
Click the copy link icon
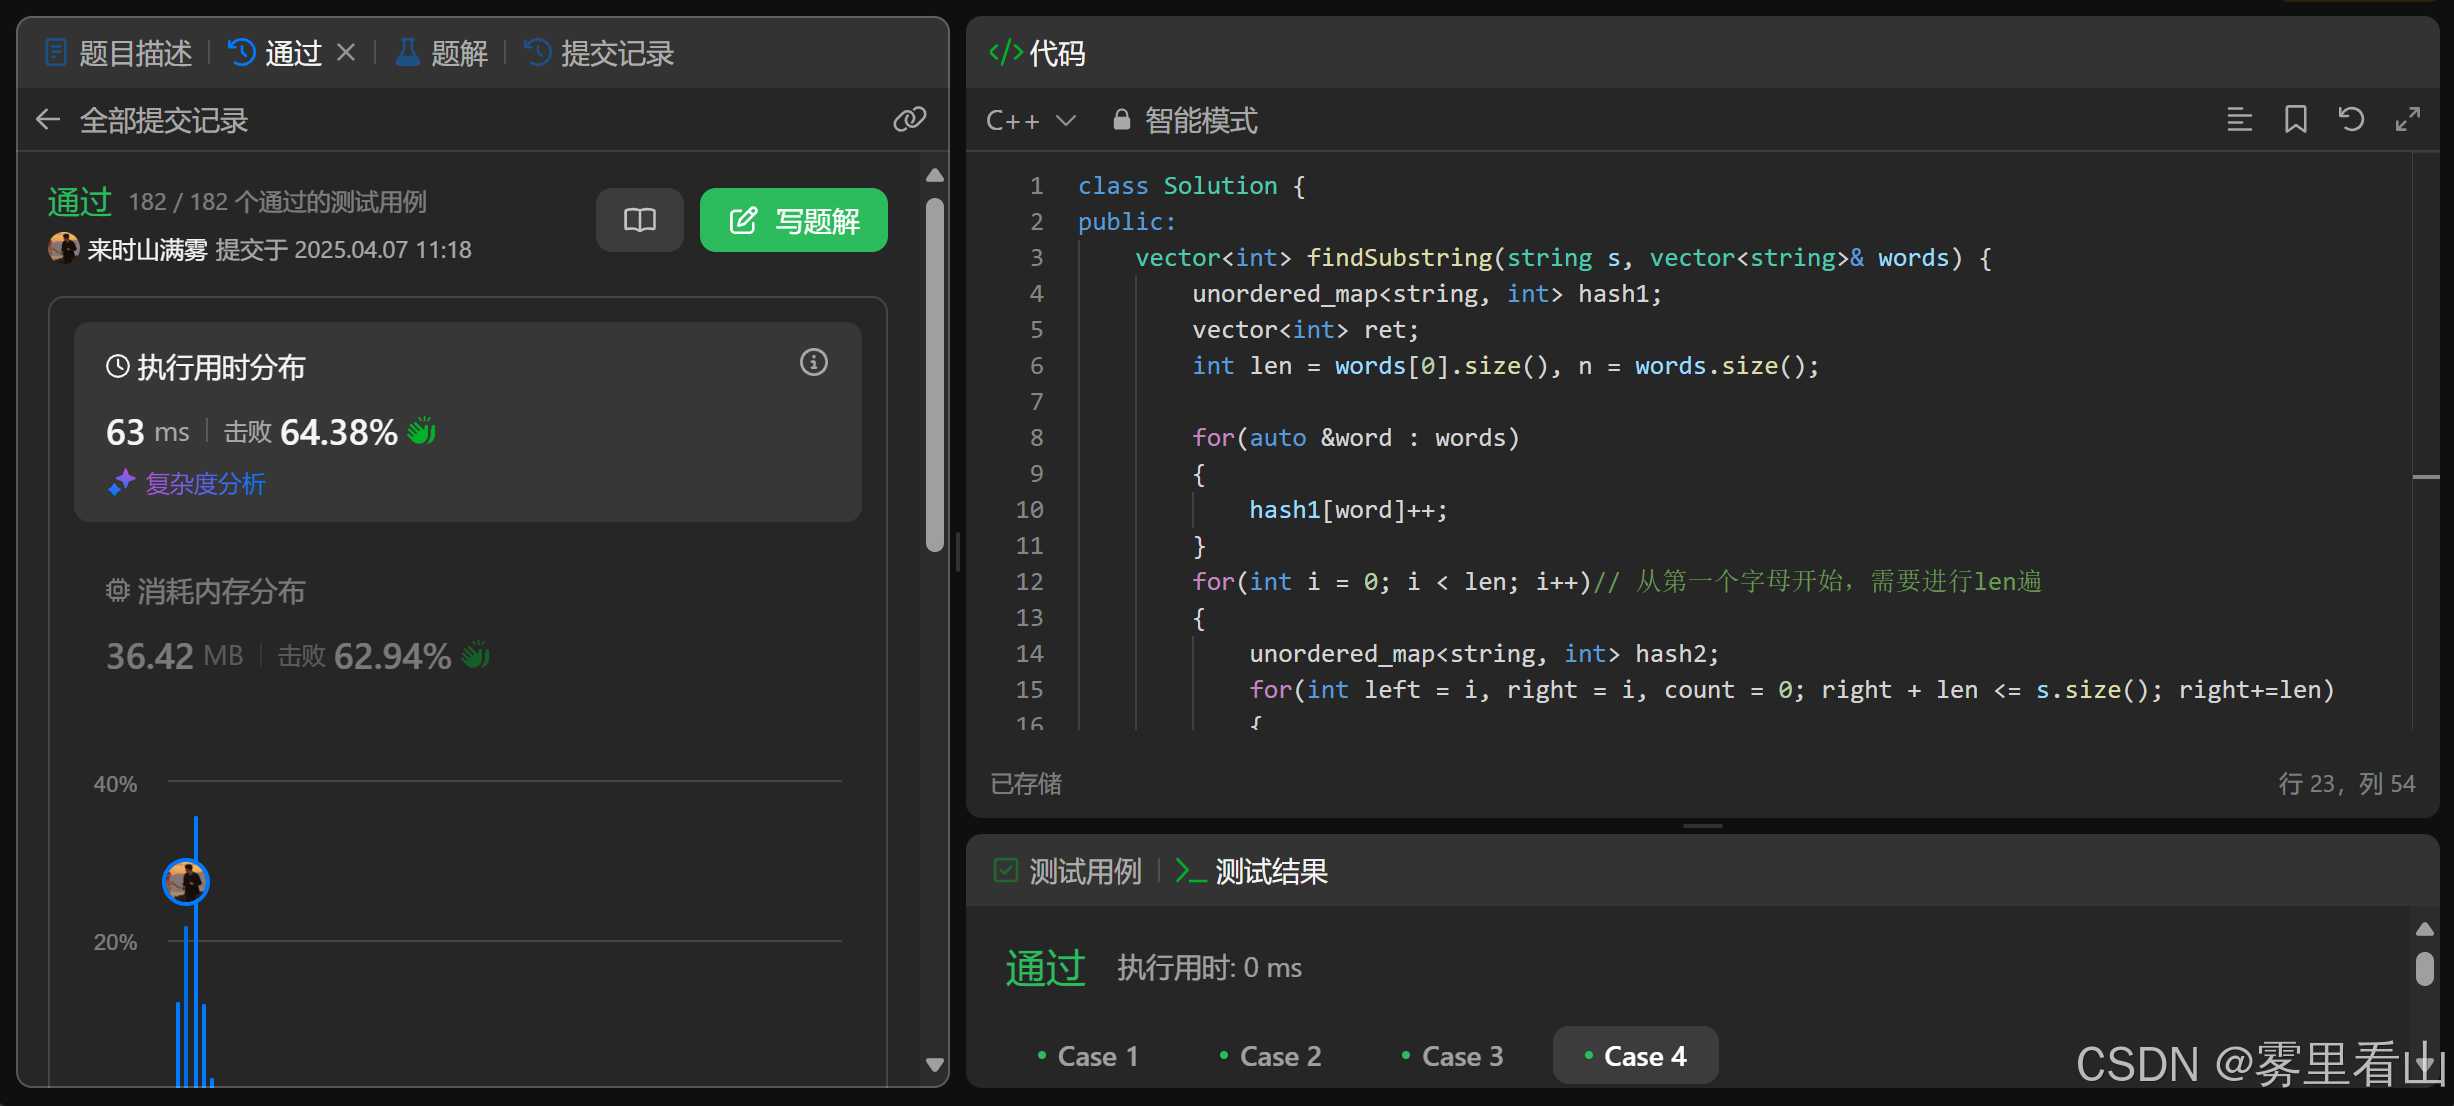pyautogui.click(x=909, y=120)
